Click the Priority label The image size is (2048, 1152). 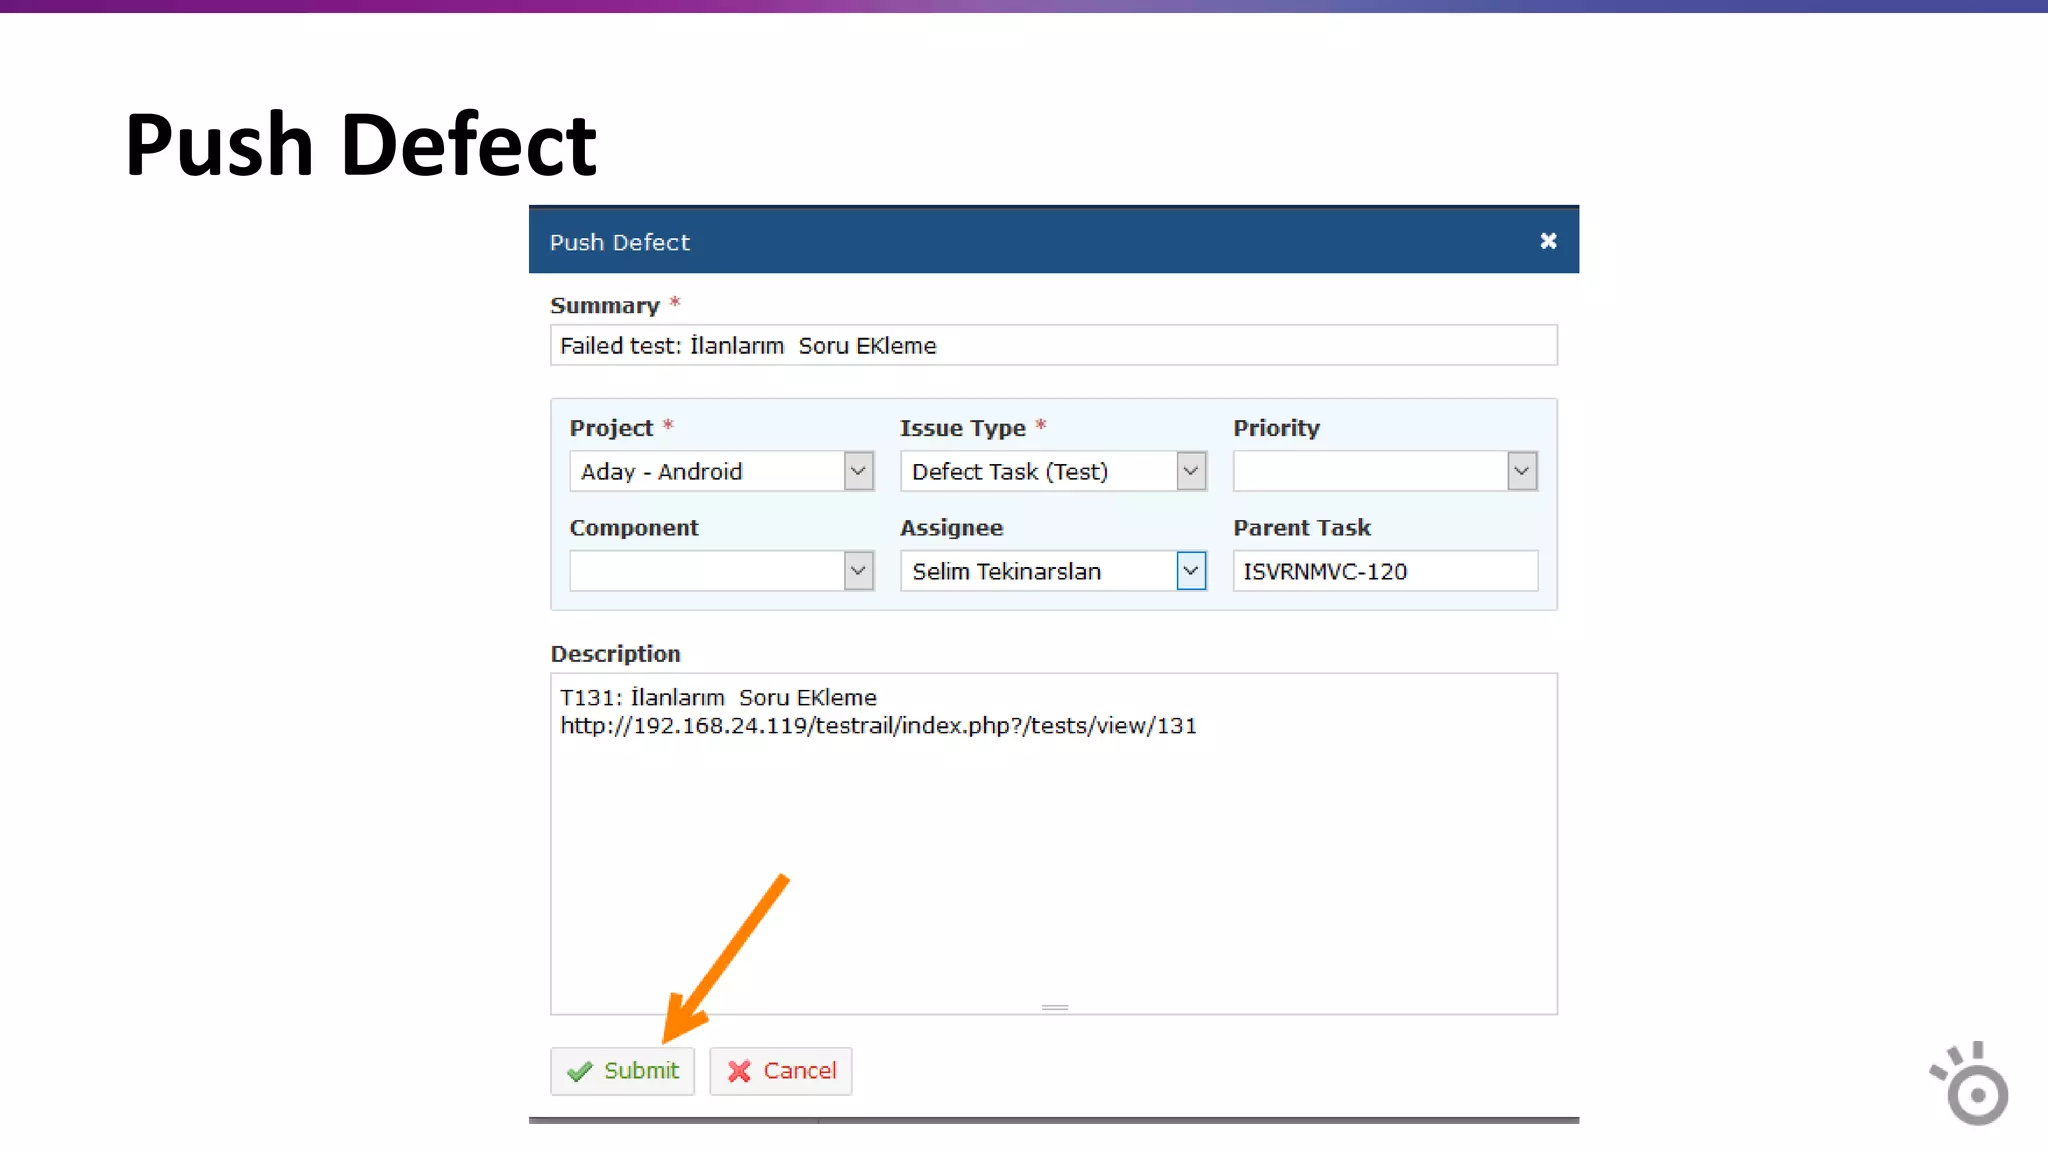coord(1276,428)
